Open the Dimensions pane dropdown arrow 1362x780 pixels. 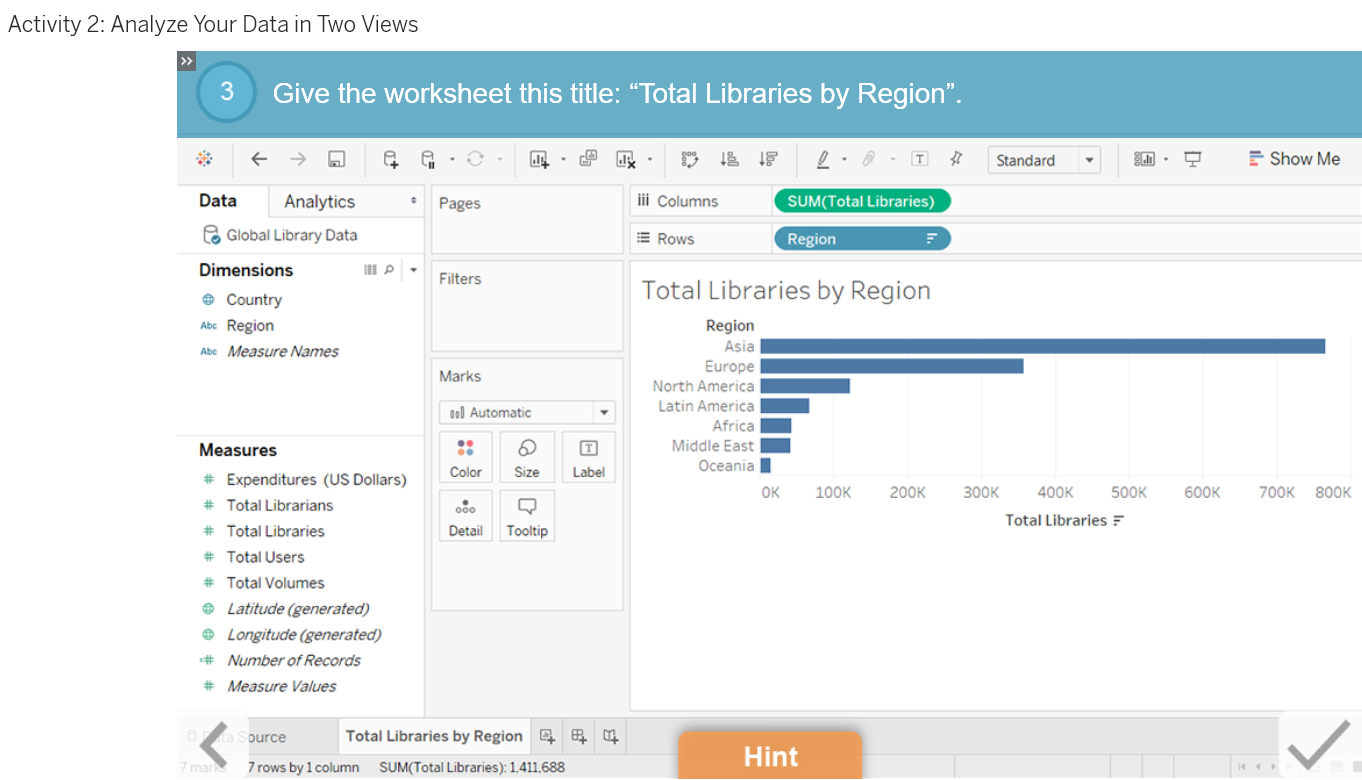pyautogui.click(x=413, y=270)
